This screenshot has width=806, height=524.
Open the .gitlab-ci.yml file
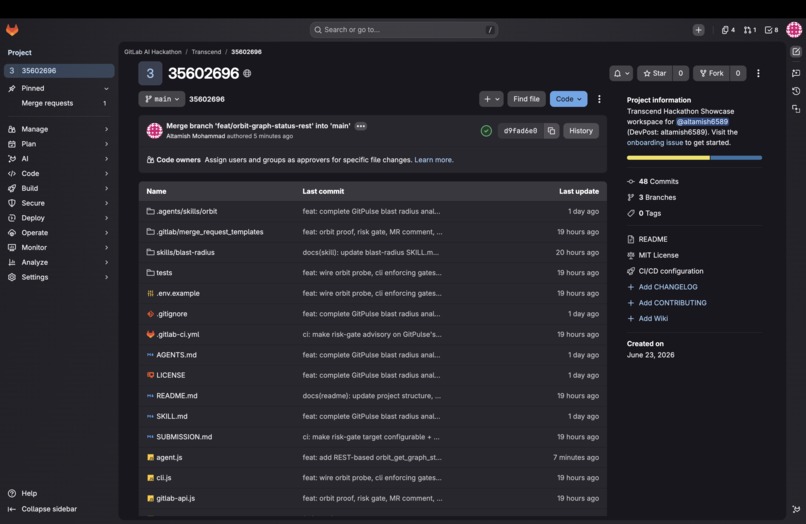(x=178, y=334)
